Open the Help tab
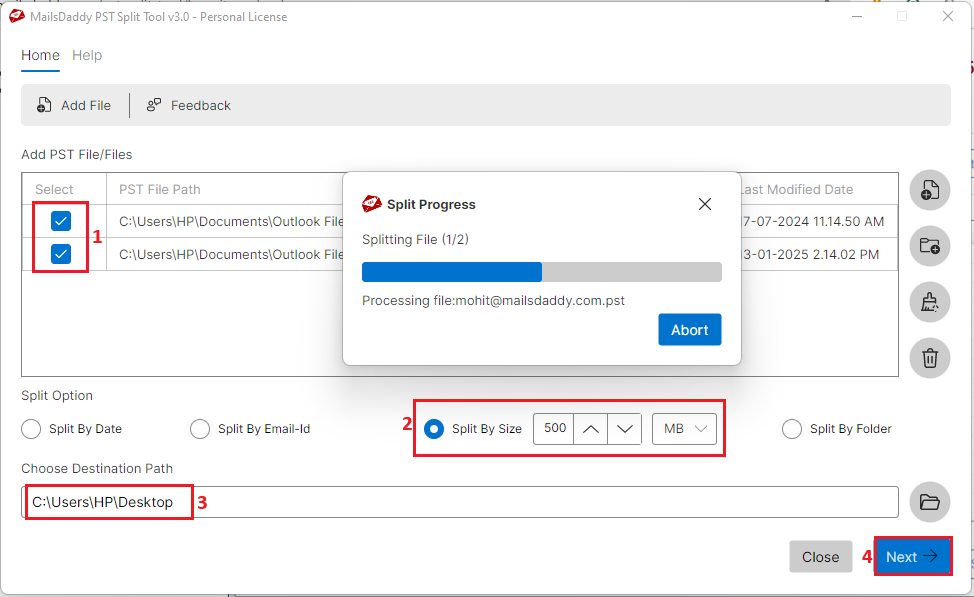 coord(87,55)
